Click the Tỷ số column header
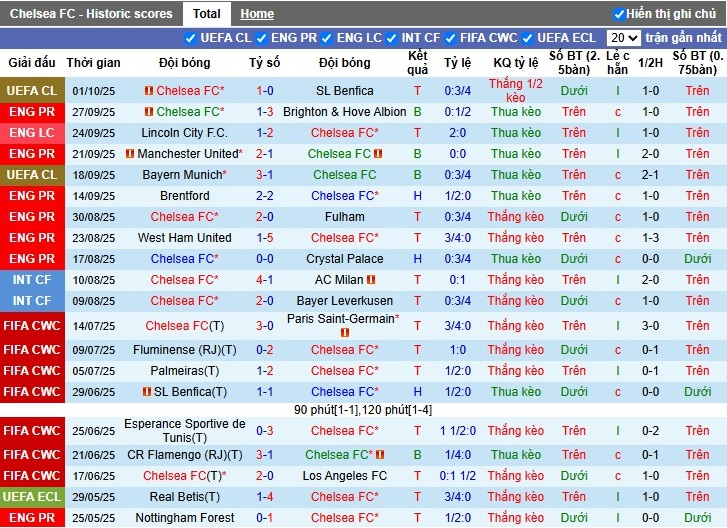Image resolution: width=727 pixels, height=528 pixels. [x=265, y=63]
